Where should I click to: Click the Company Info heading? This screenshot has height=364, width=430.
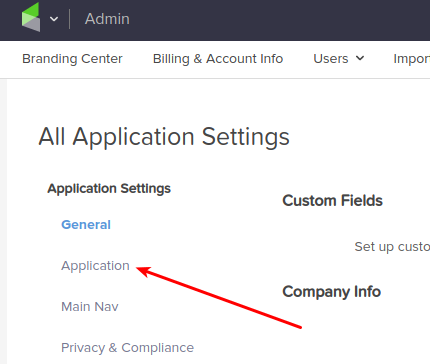click(x=331, y=292)
